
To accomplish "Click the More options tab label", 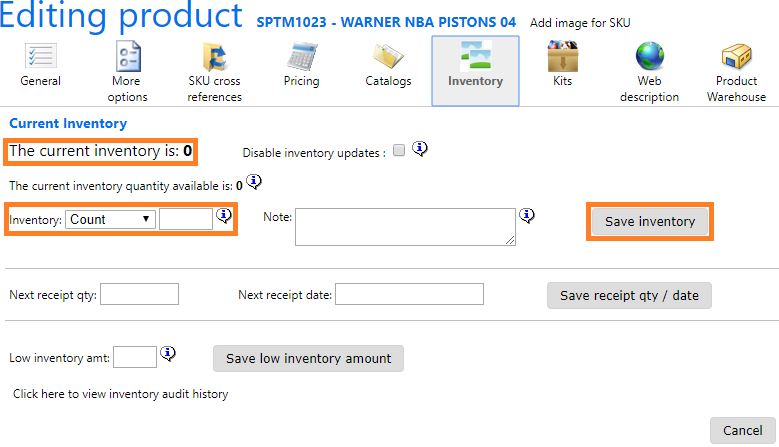I will coord(128,89).
